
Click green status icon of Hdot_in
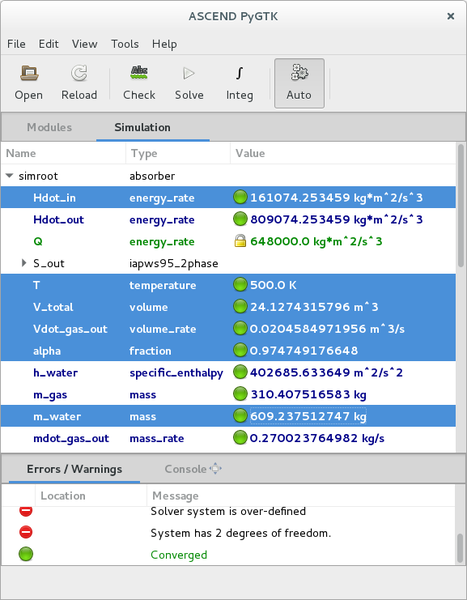pos(240,197)
